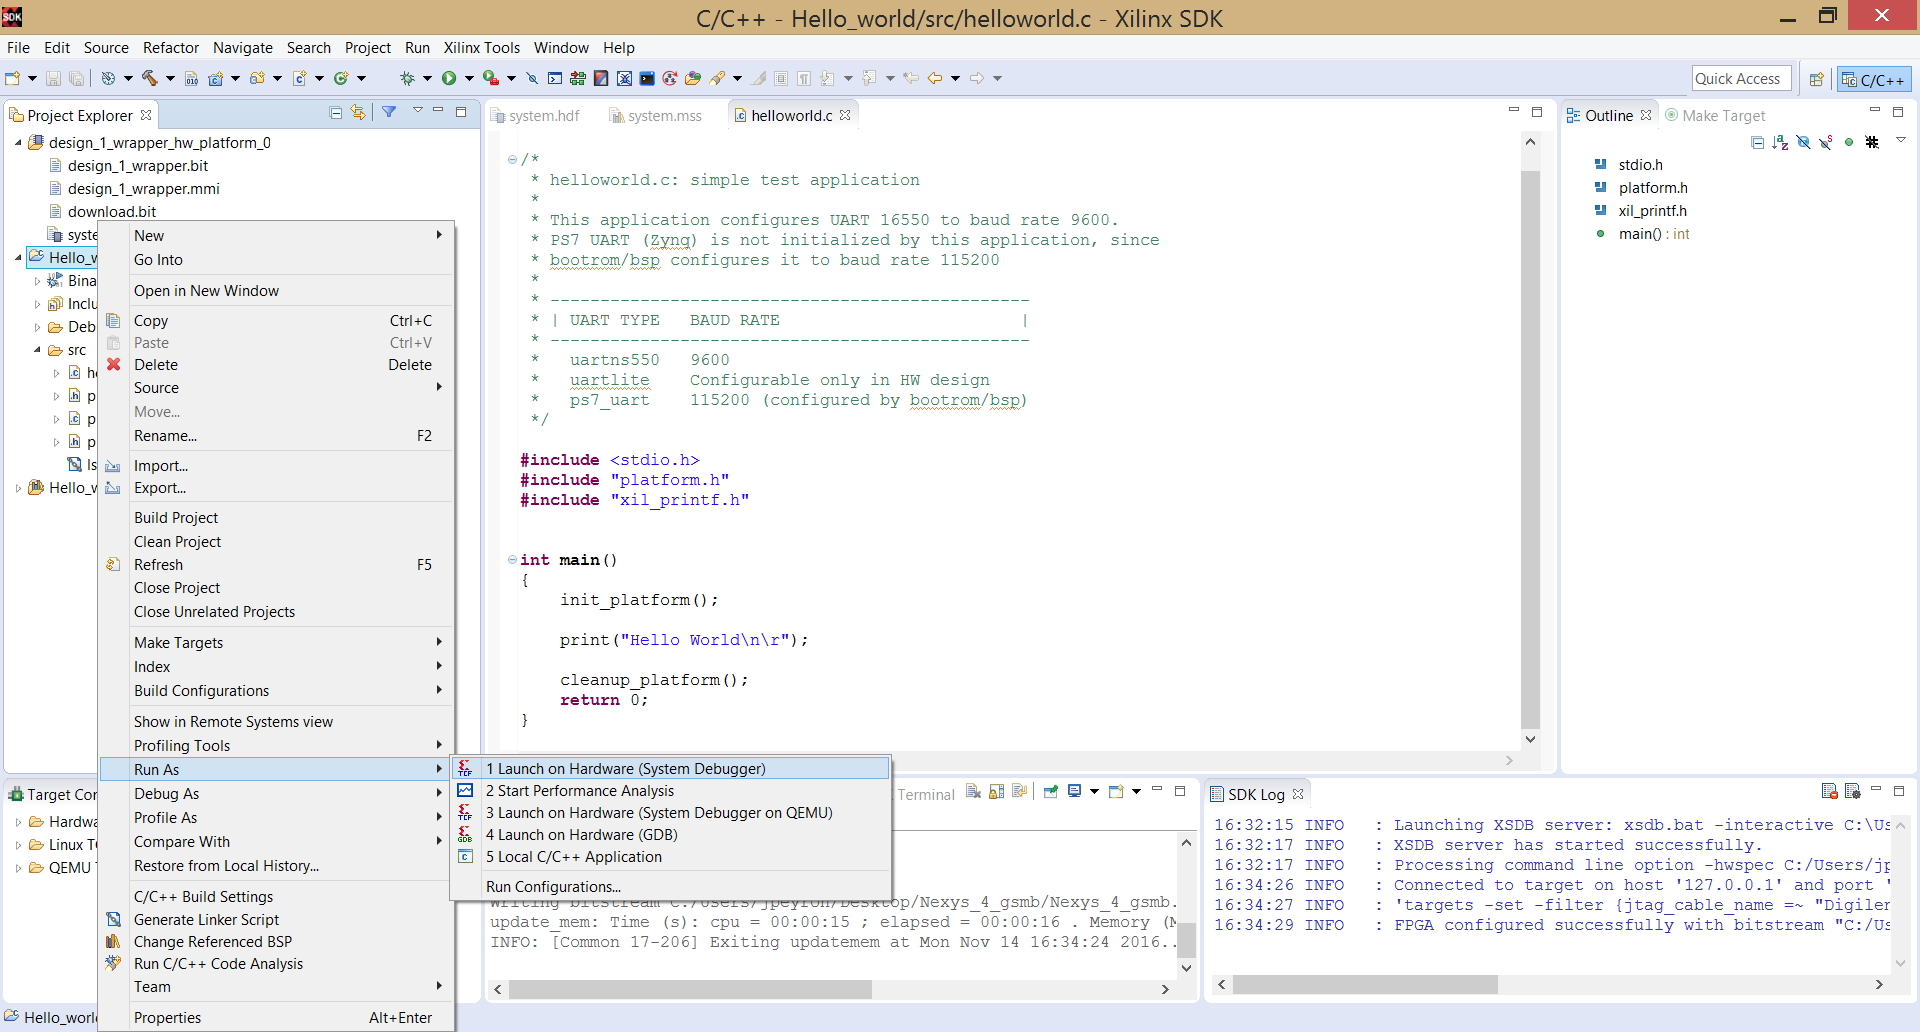Click the Build (hammer) toolbar icon

(x=150, y=78)
